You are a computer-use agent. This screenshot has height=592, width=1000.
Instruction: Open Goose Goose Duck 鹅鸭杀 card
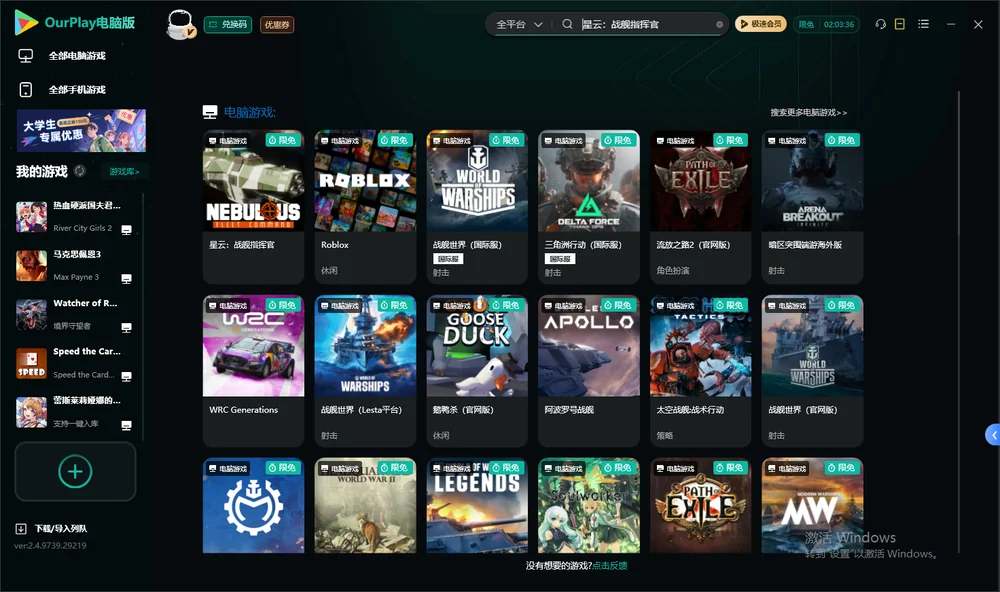click(477, 371)
